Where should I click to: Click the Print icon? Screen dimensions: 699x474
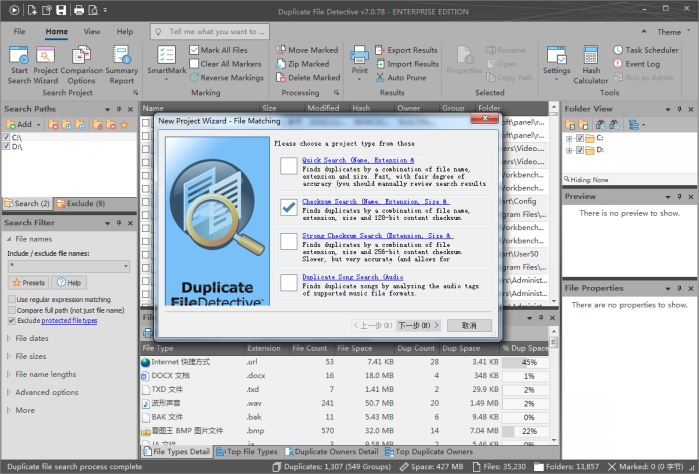click(x=359, y=55)
